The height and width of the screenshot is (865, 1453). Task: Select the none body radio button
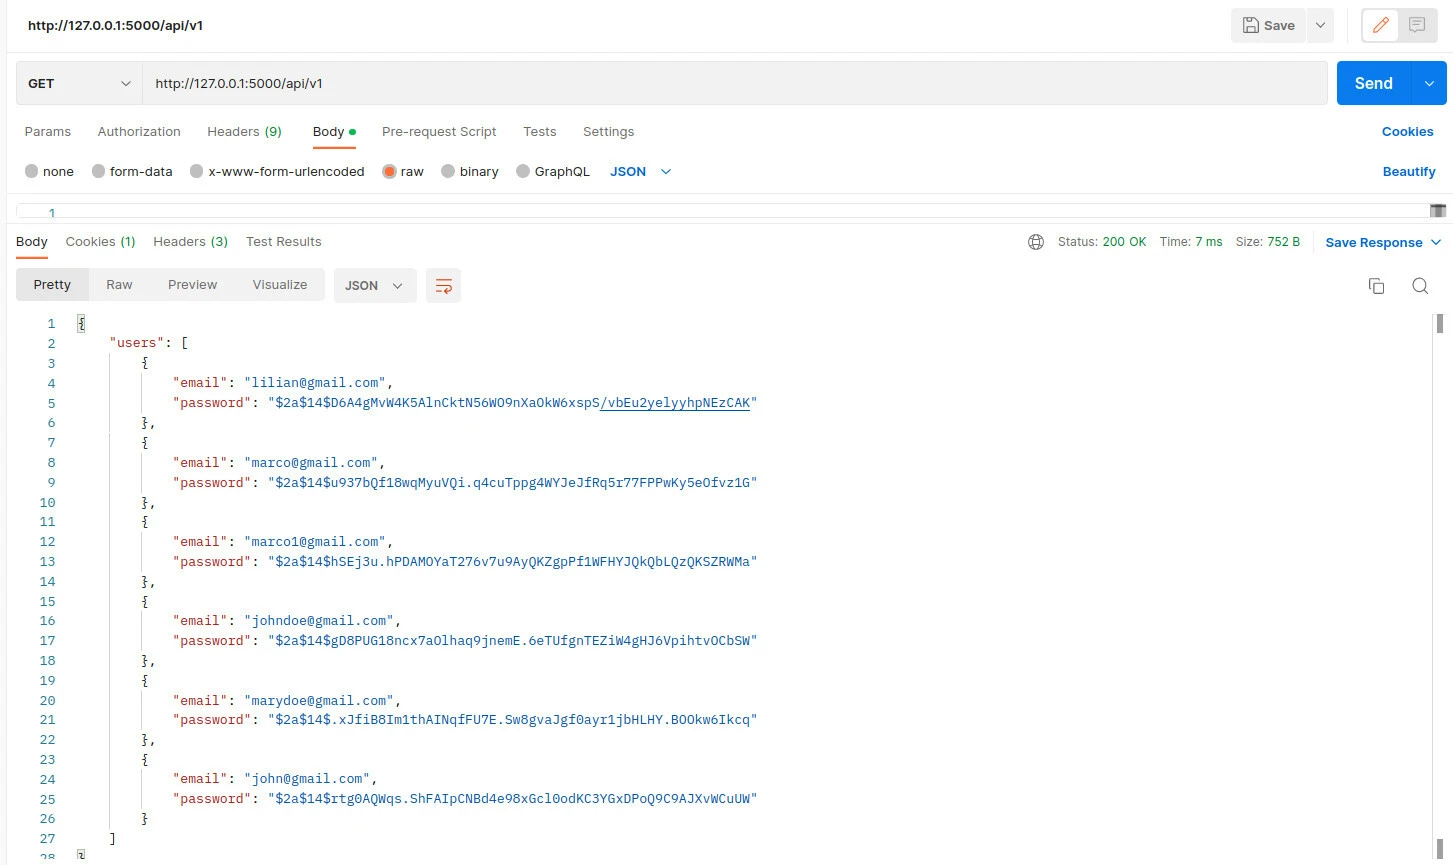[x=32, y=171]
